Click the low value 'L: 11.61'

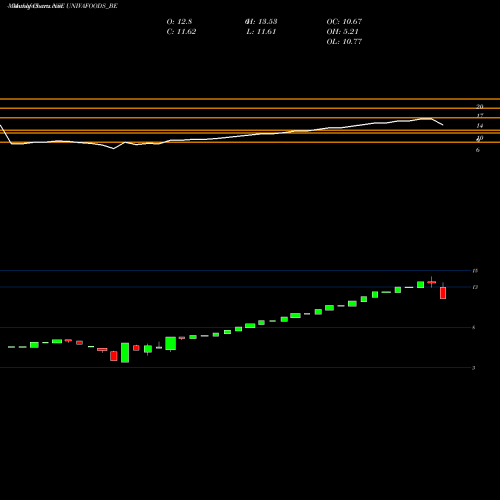coord(261,32)
